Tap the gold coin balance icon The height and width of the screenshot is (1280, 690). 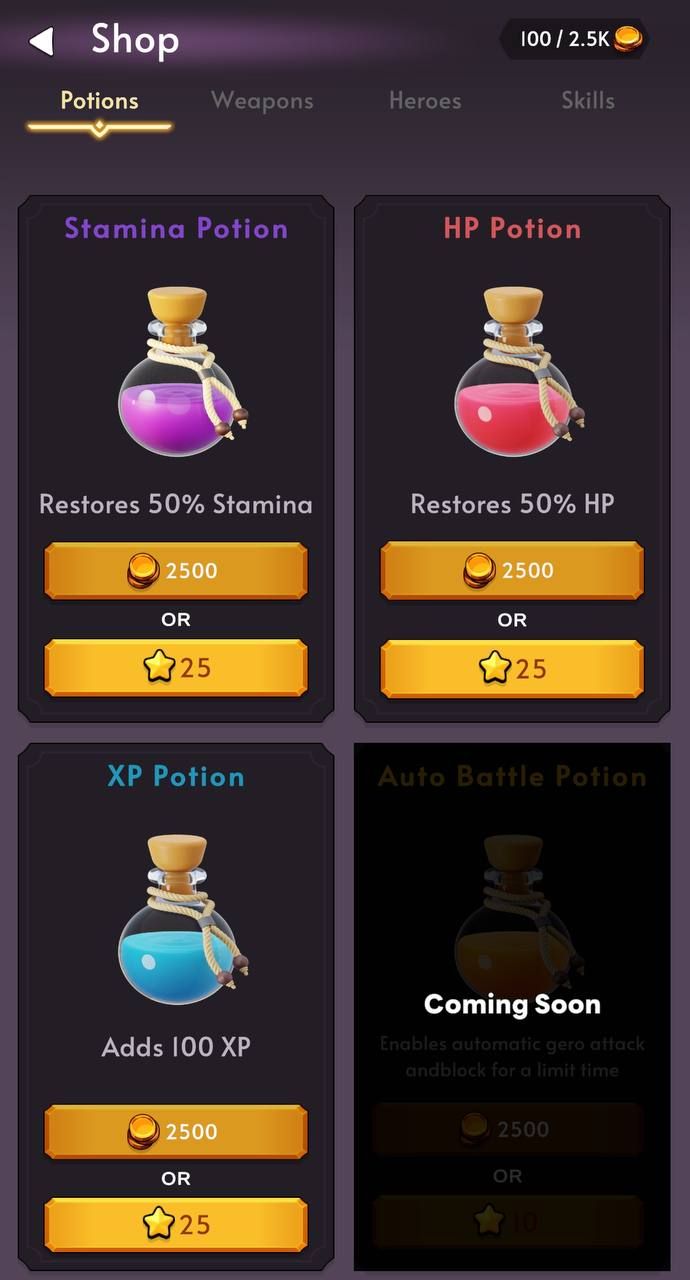(x=627, y=39)
